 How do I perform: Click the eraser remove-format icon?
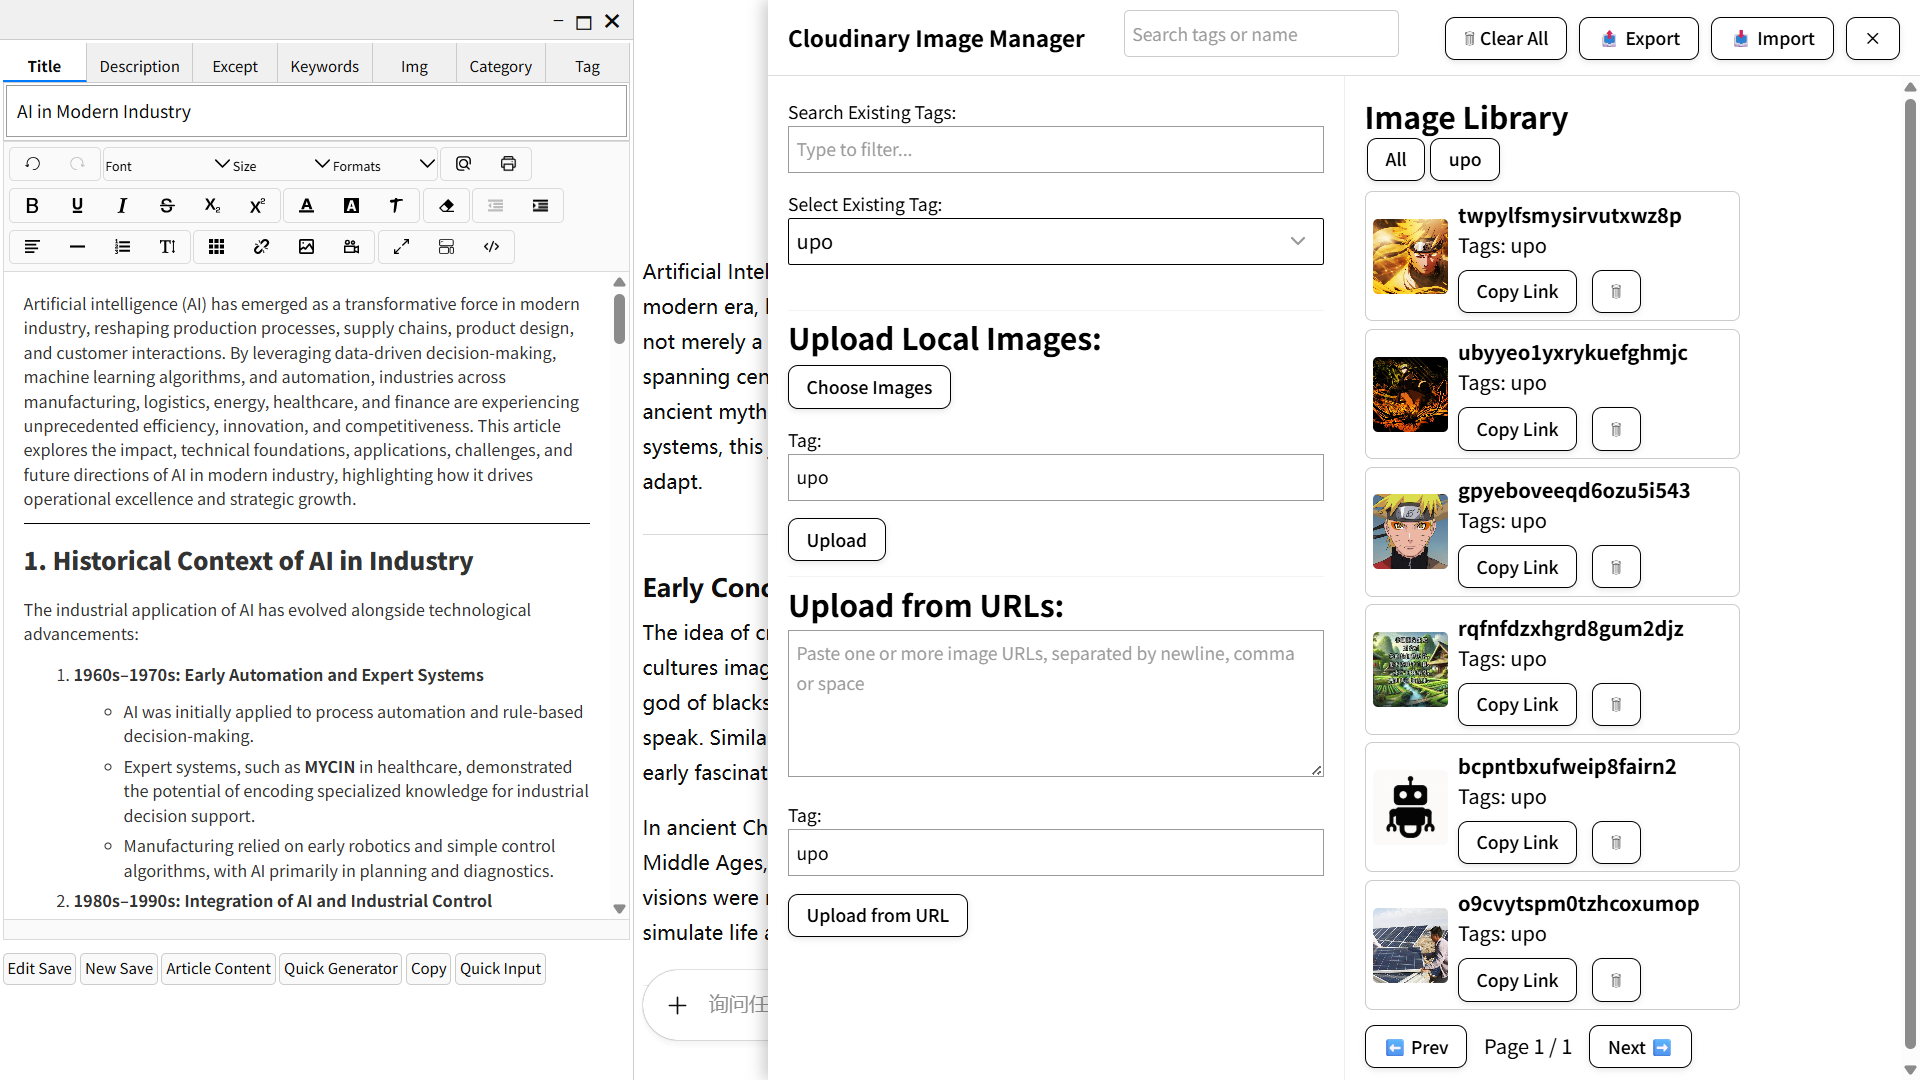pos(446,206)
